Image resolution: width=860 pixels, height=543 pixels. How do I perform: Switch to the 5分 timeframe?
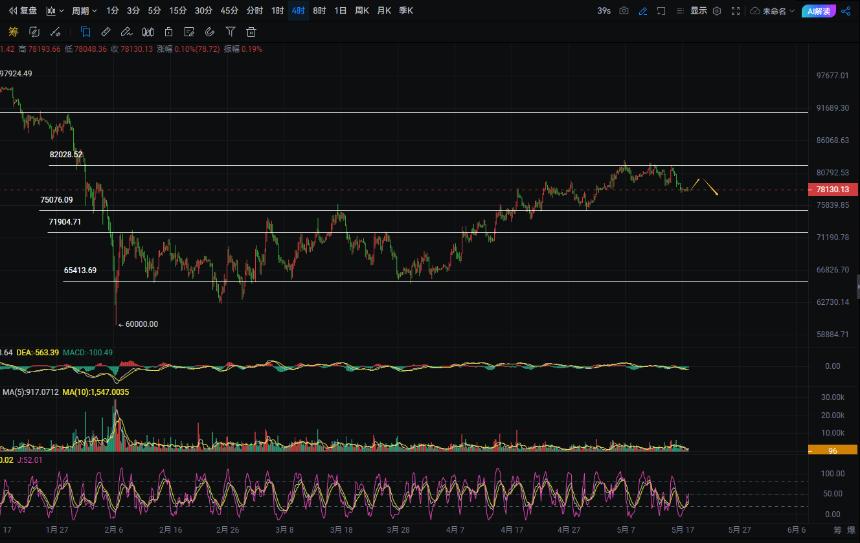(154, 10)
